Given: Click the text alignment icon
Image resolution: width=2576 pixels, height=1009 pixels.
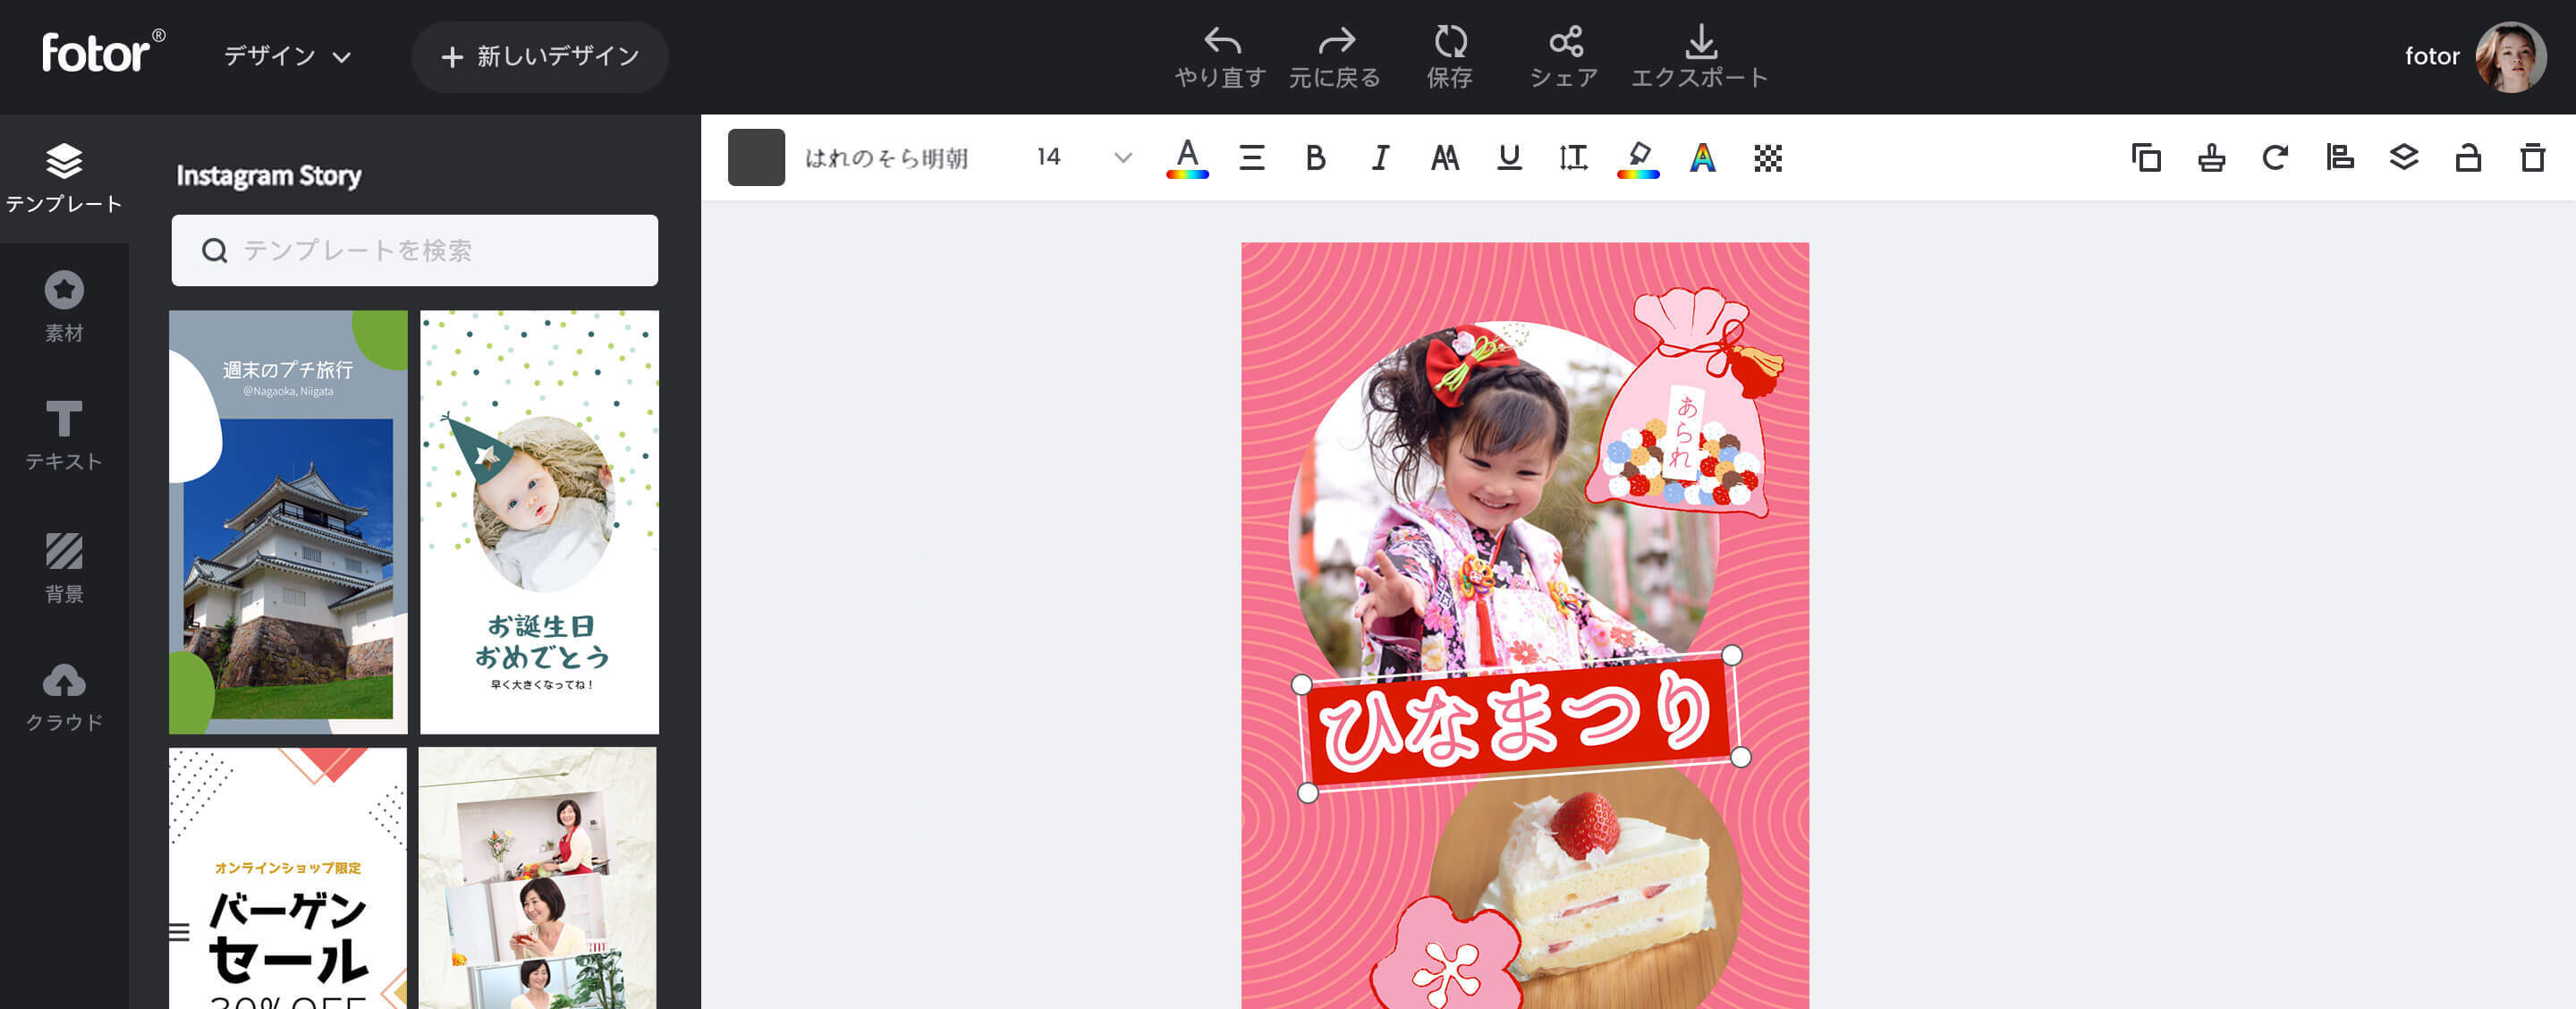Looking at the screenshot, I should [x=1252, y=158].
